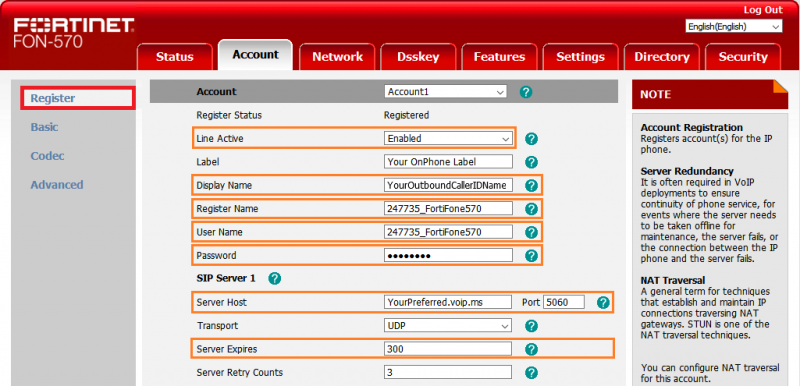Click the Password input field
The image size is (800, 386).
448,255
